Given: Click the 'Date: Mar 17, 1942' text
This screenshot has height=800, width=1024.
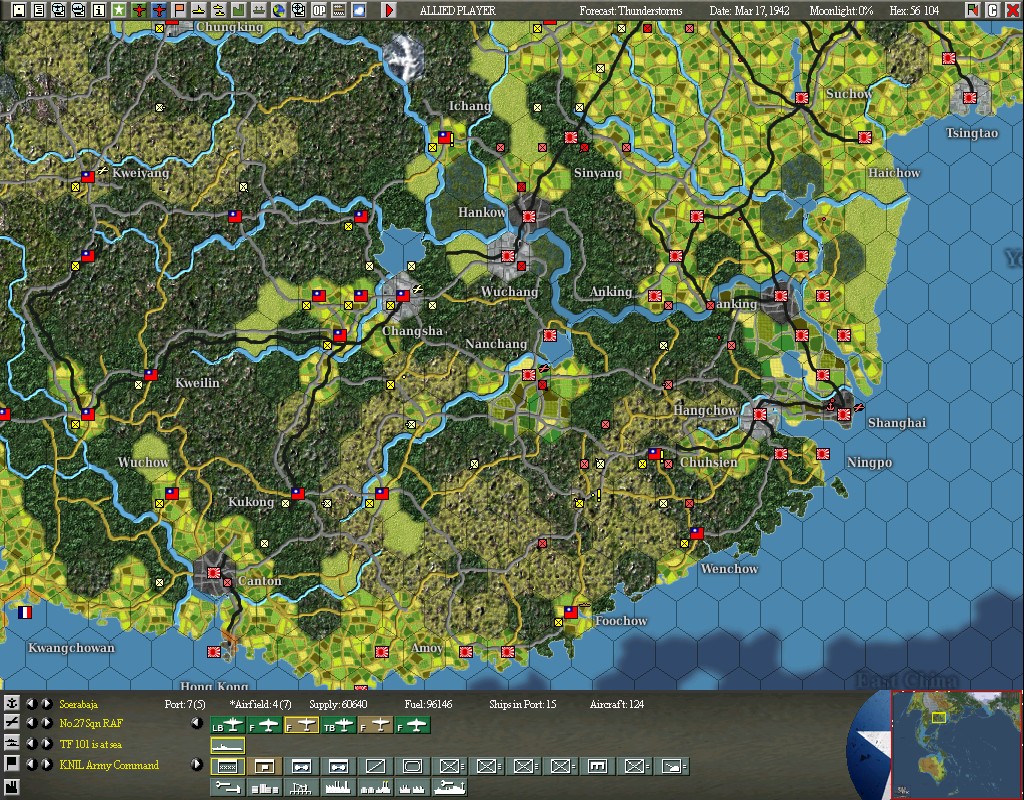Looking at the screenshot, I should tap(749, 10).
